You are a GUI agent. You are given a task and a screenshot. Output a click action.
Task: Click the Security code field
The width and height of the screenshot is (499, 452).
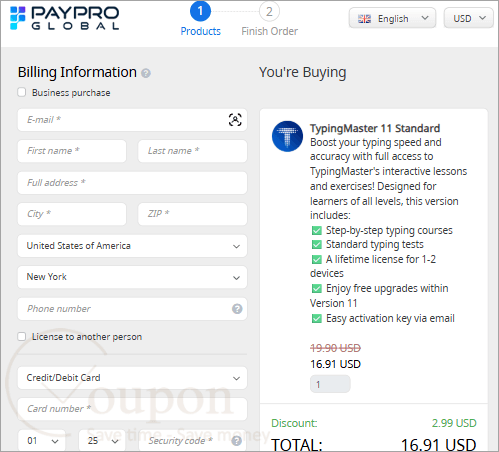point(193,441)
